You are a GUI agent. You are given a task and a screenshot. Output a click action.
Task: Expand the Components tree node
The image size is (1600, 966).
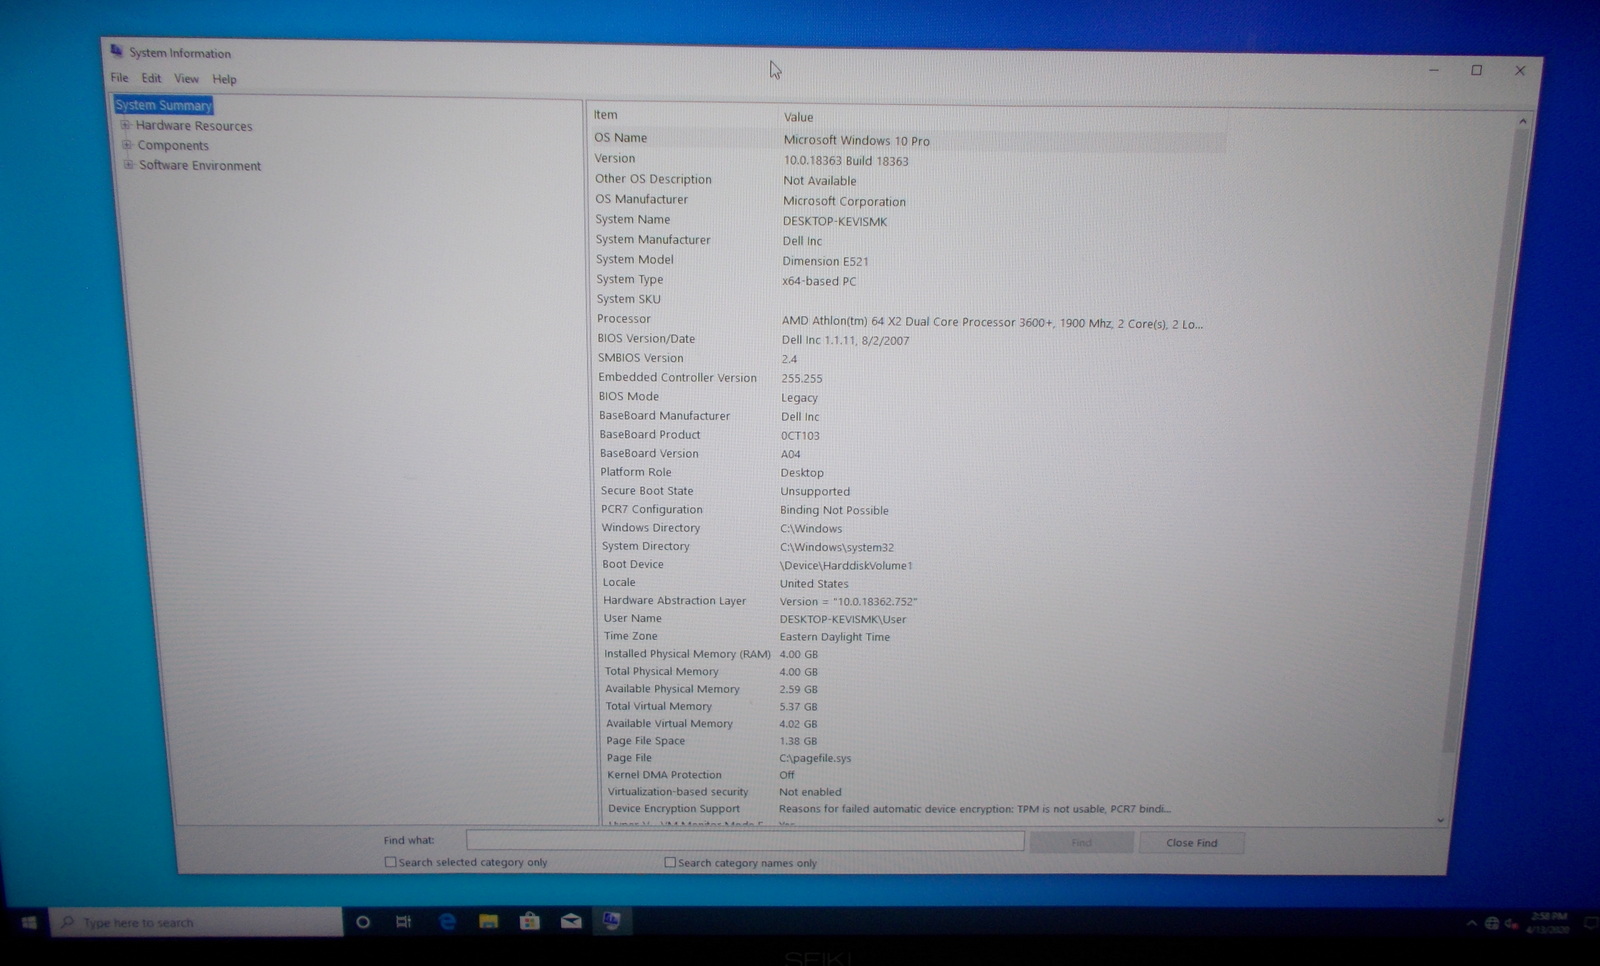point(127,145)
